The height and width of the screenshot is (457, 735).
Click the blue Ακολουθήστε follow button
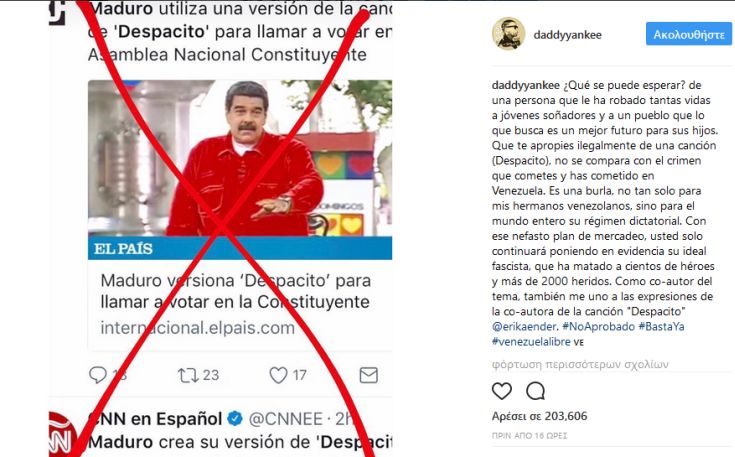click(x=689, y=34)
